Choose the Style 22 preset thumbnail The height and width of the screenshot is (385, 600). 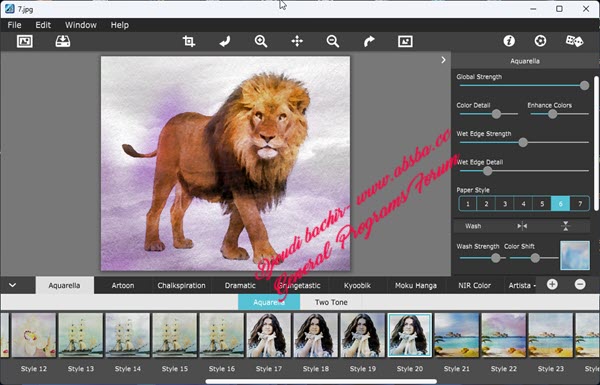click(x=504, y=335)
